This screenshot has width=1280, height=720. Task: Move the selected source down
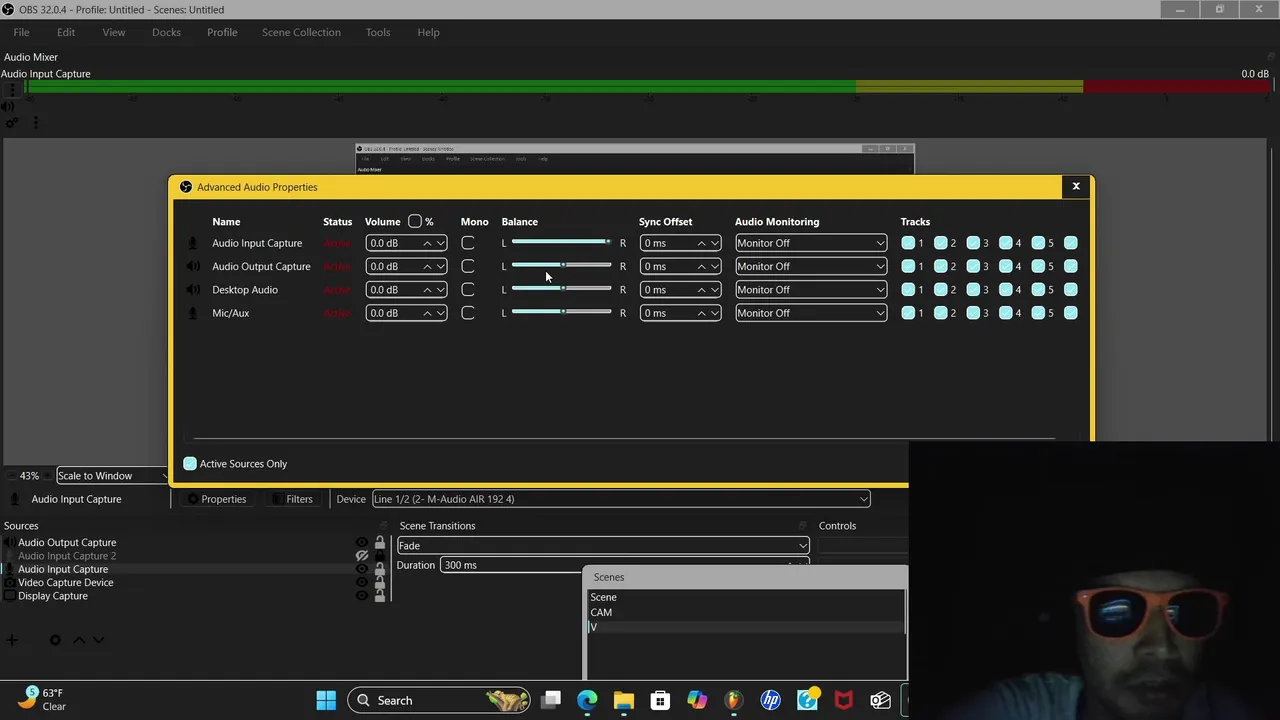click(98, 640)
